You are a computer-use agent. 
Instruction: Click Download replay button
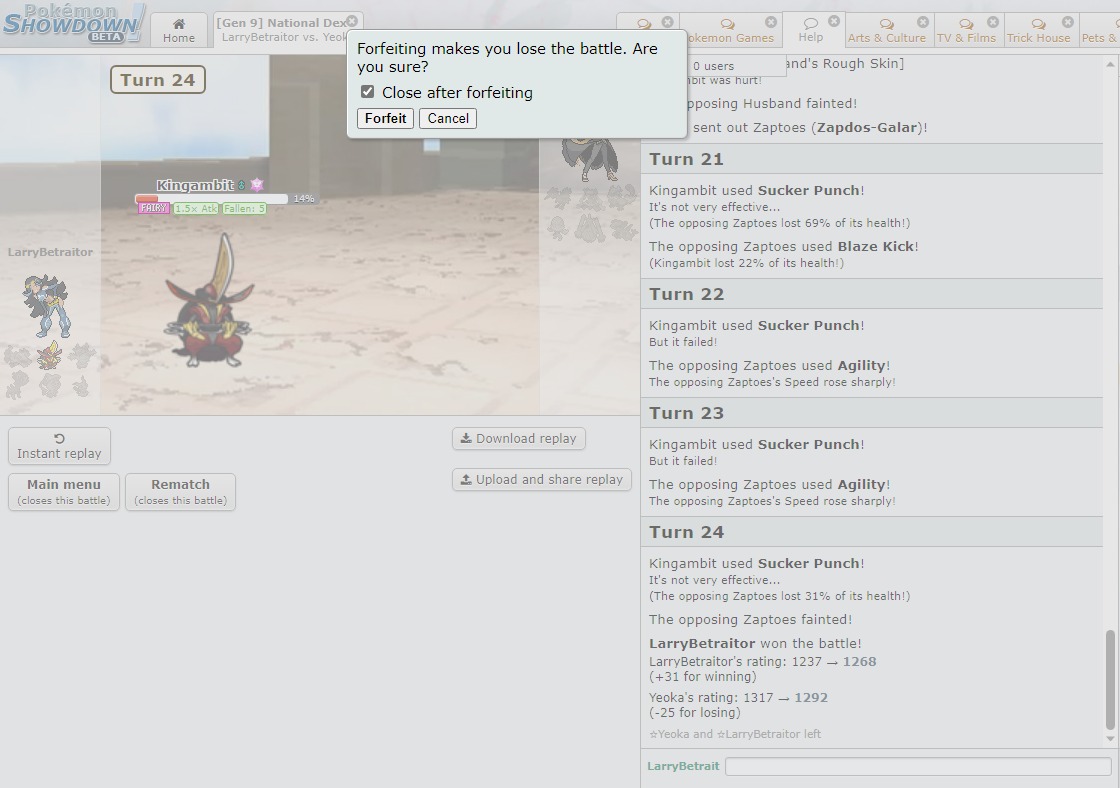point(519,438)
